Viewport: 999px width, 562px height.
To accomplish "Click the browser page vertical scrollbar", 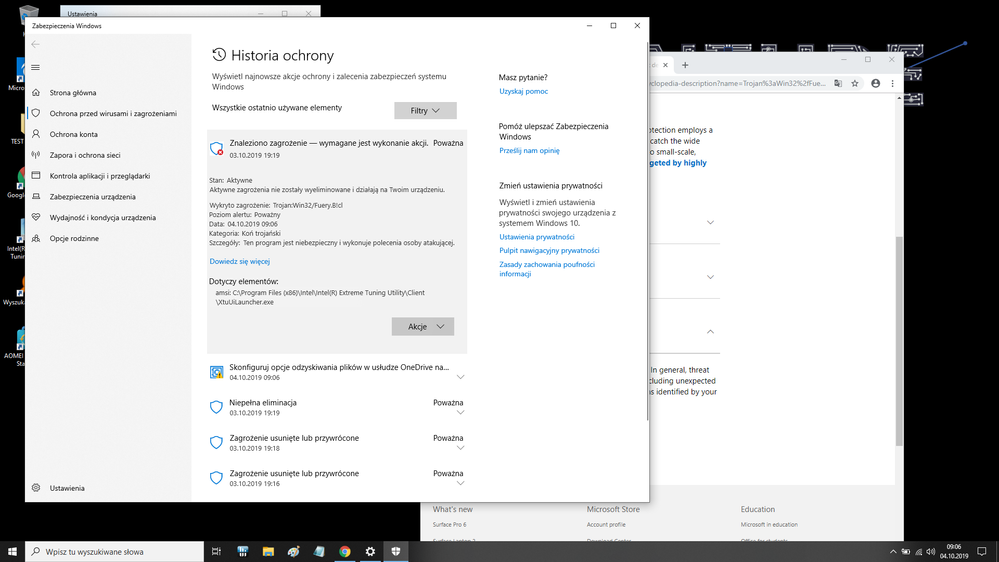I will 899,341.
